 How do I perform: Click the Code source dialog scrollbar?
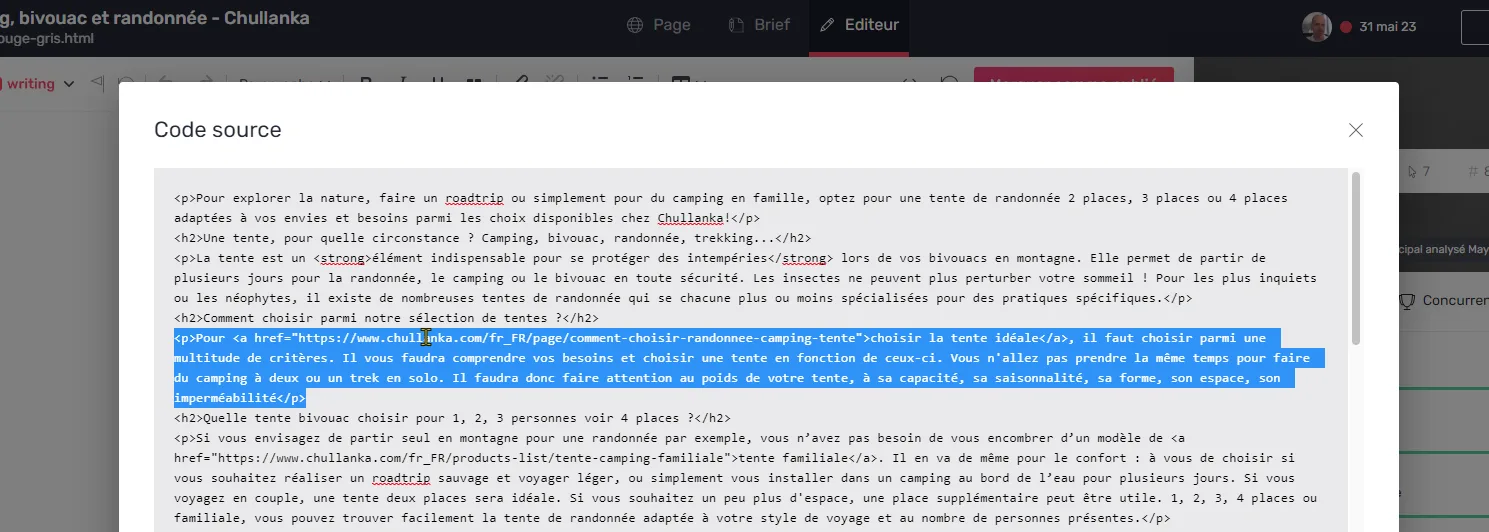click(x=1356, y=258)
